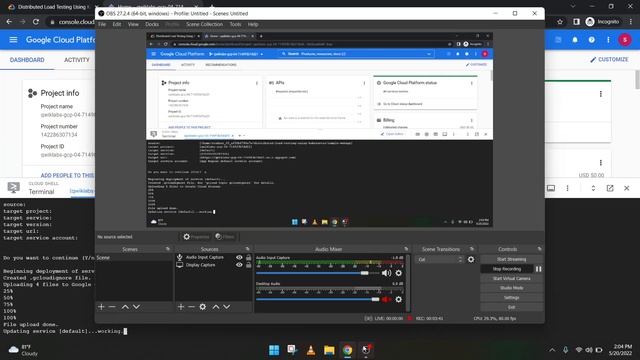Screen dimensions: 640x360
Task: Pause recording in OBS Controls
Action: point(539,269)
